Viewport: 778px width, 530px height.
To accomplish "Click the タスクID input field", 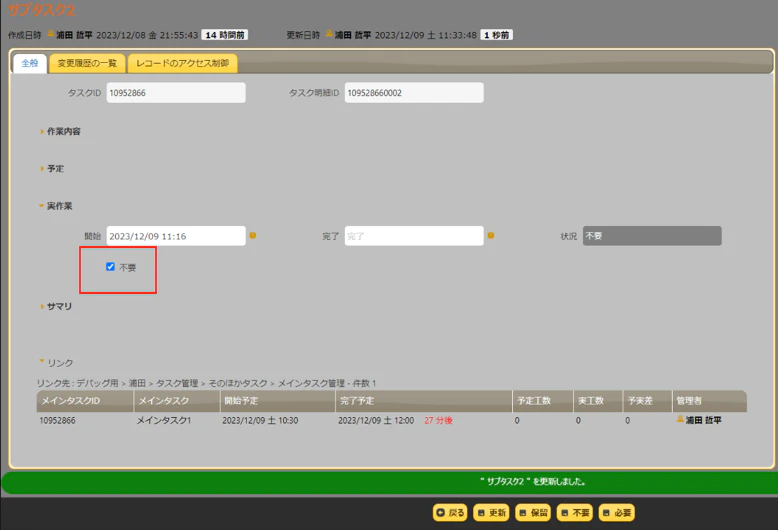I will (x=176, y=93).
